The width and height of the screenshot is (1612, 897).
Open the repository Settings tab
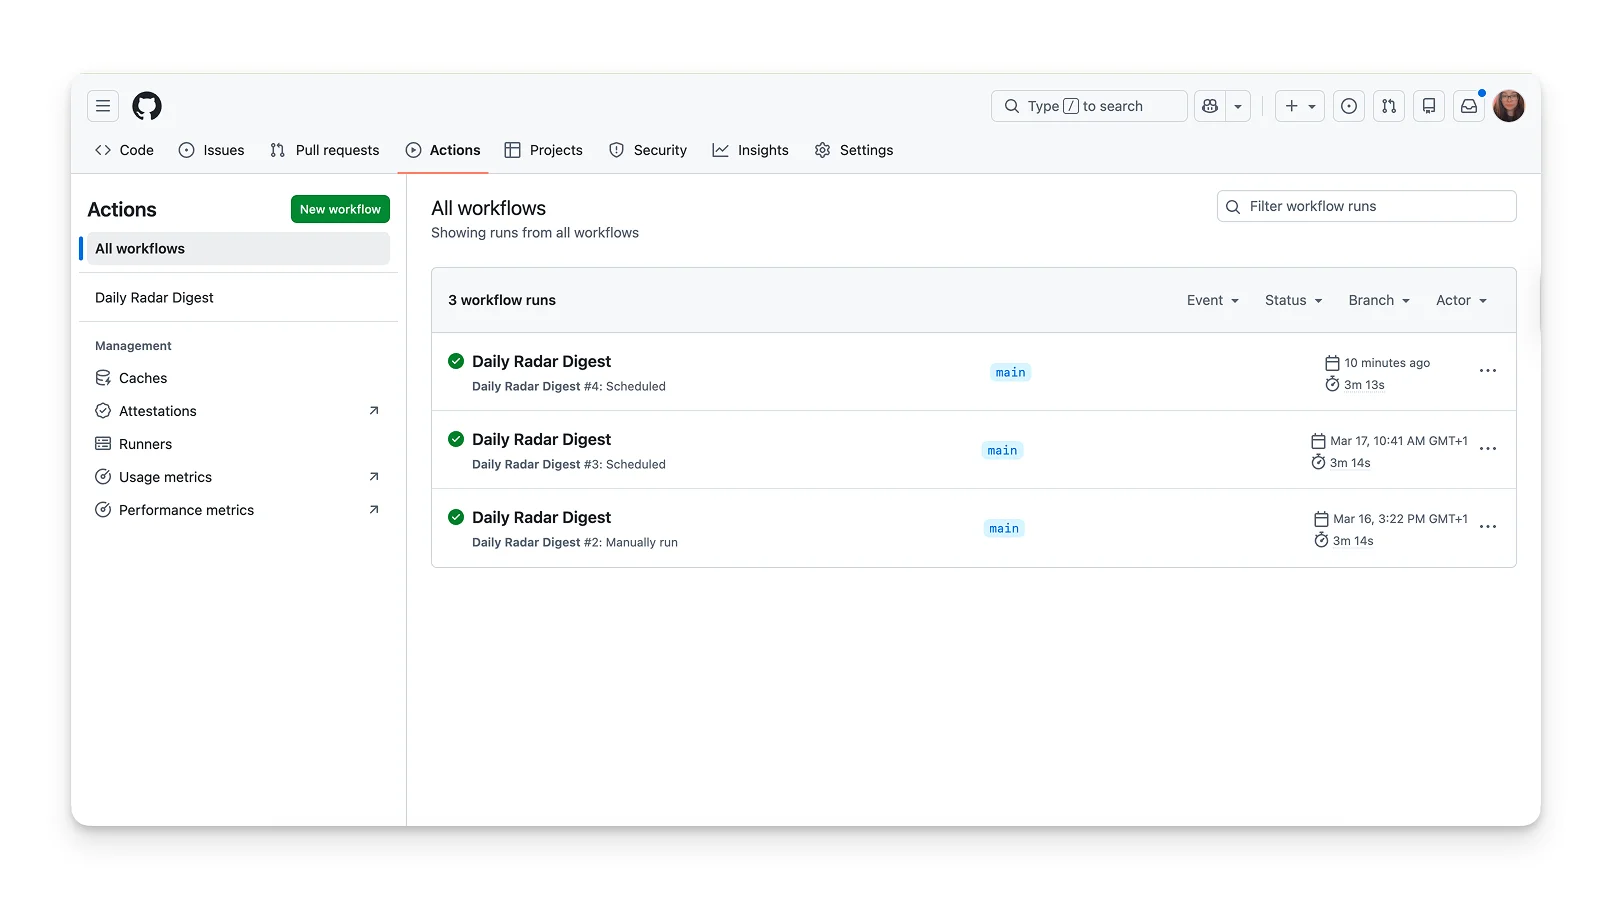click(x=854, y=150)
